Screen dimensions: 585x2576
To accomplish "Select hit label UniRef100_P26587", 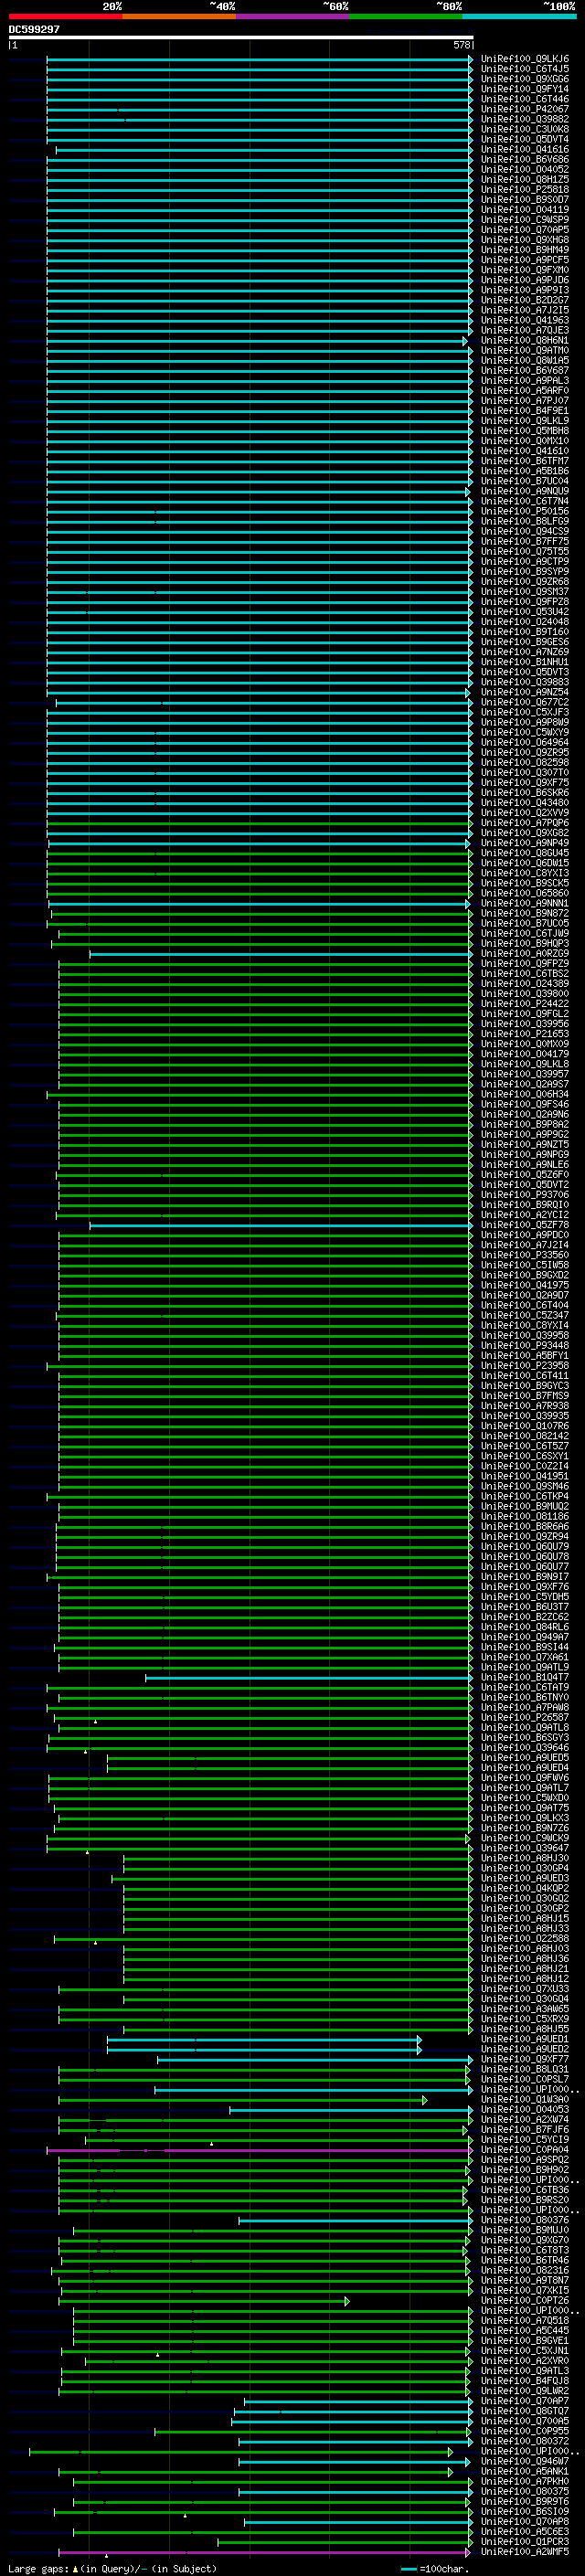I will pyautogui.click(x=524, y=1717).
